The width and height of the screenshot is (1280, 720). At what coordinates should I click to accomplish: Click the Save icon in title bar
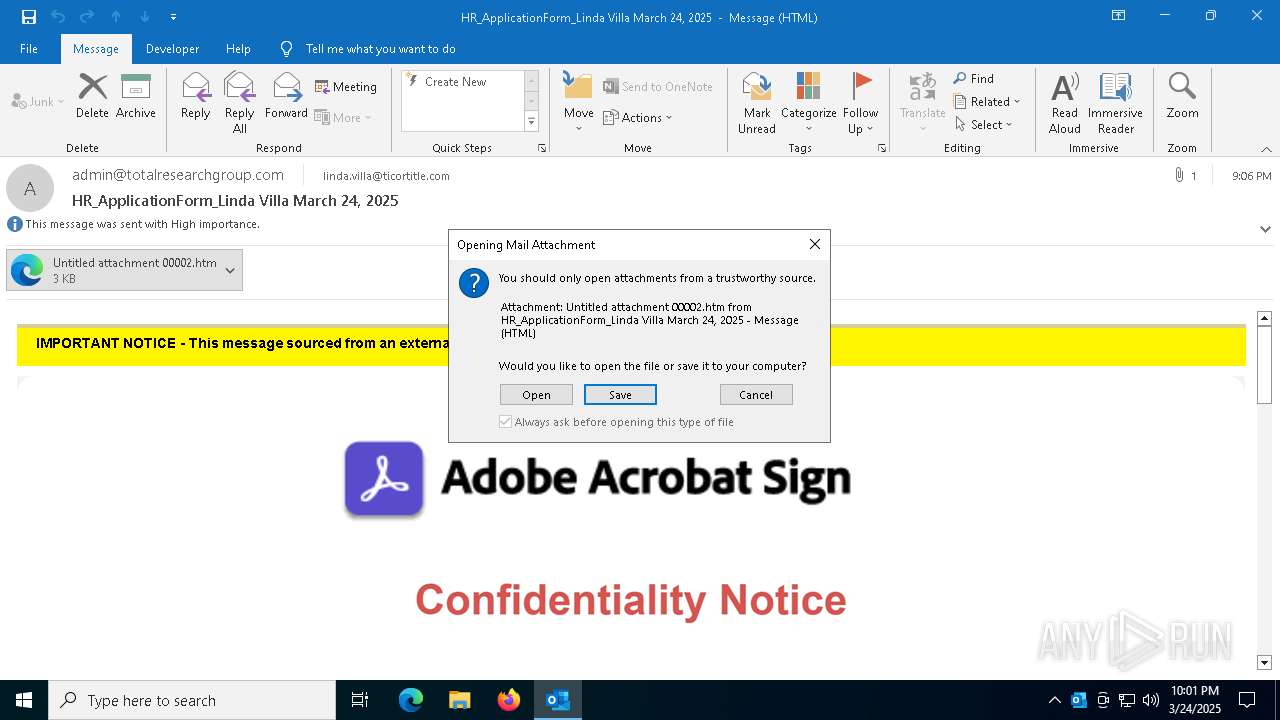pyautogui.click(x=29, y=17)
